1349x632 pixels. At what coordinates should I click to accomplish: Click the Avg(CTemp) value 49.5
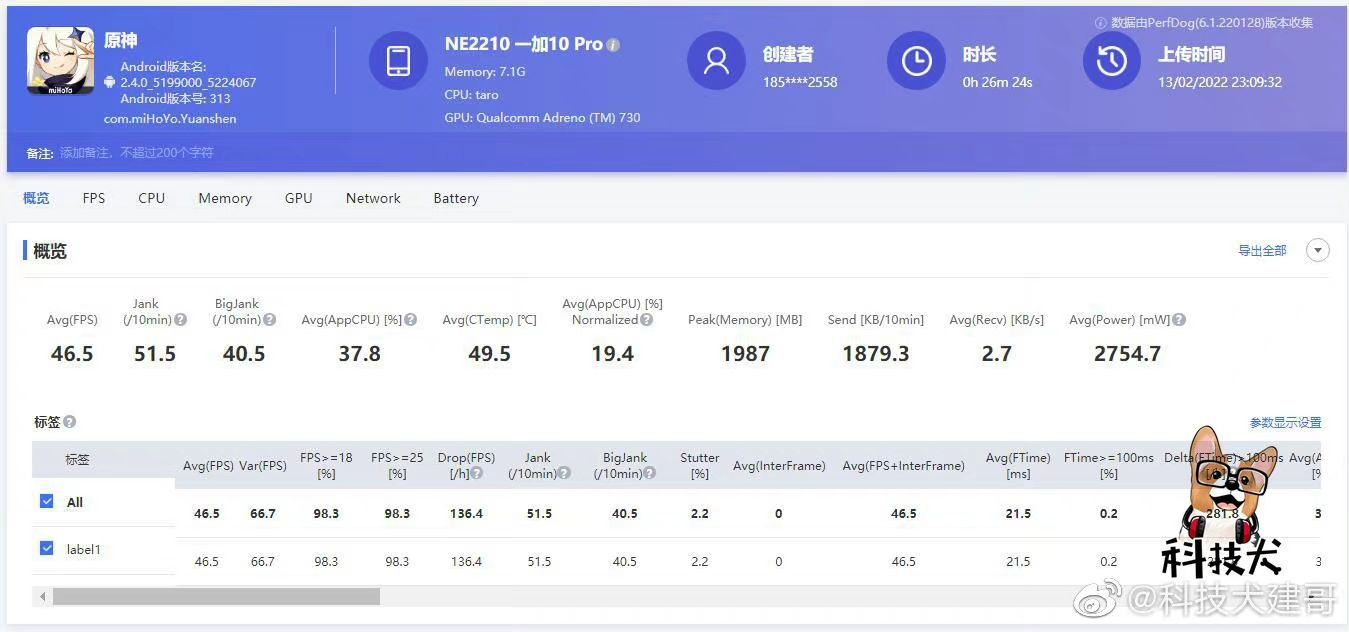point(489,354)
